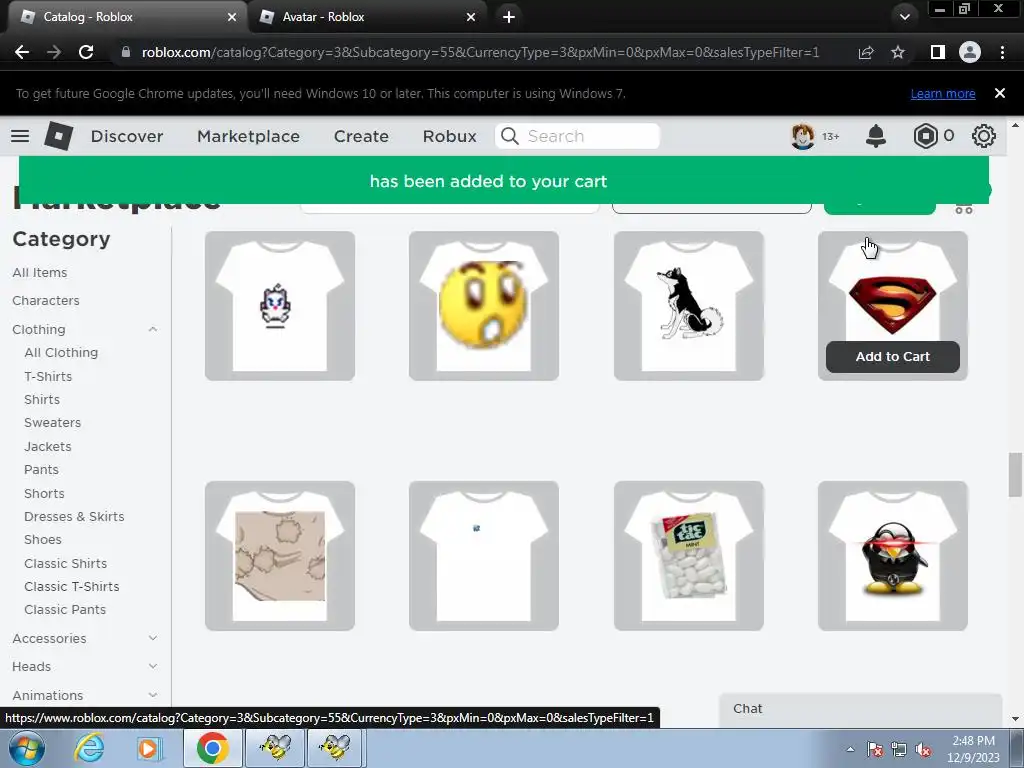The height and width of the screenshot is (768, 1024).
Task: Open the Tic Tac t-shirt thumbnail
Action: coord(688,556)
